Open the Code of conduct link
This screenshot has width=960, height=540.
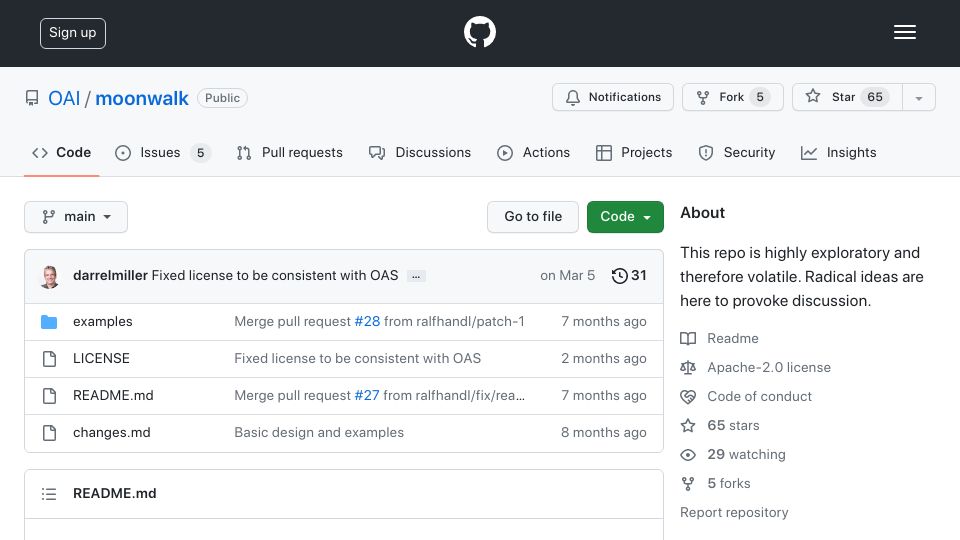pyautogui.click(x=759, y=396)
